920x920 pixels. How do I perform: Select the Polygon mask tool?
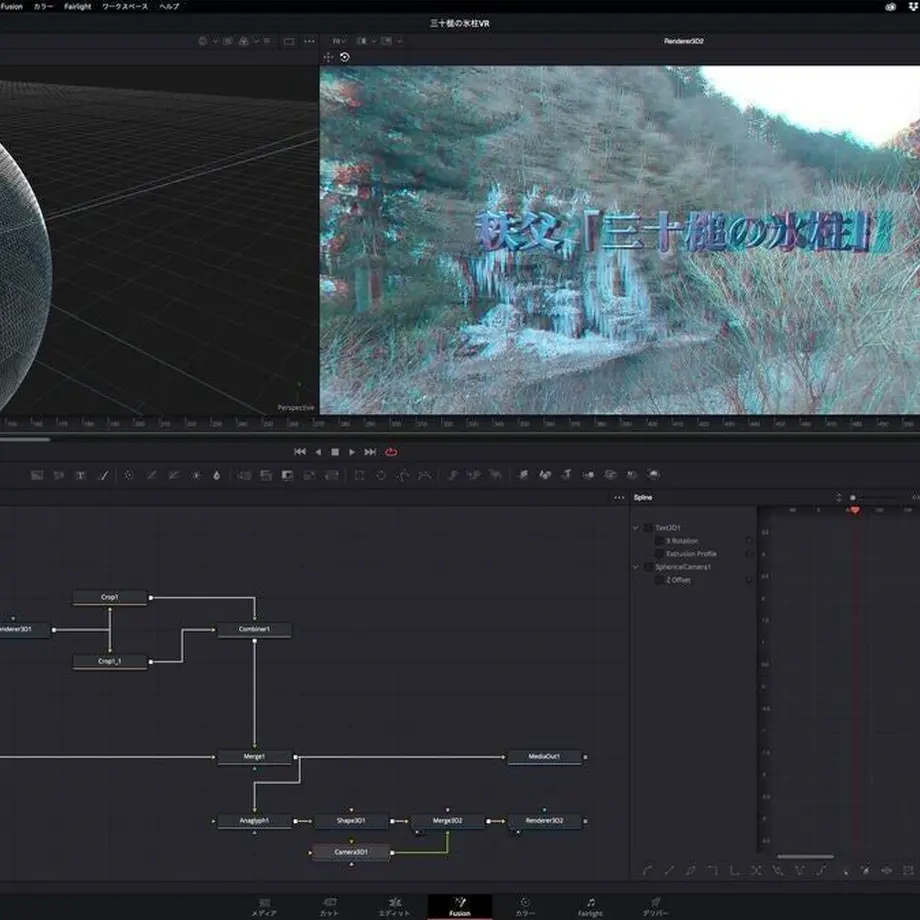click(404, 477)
